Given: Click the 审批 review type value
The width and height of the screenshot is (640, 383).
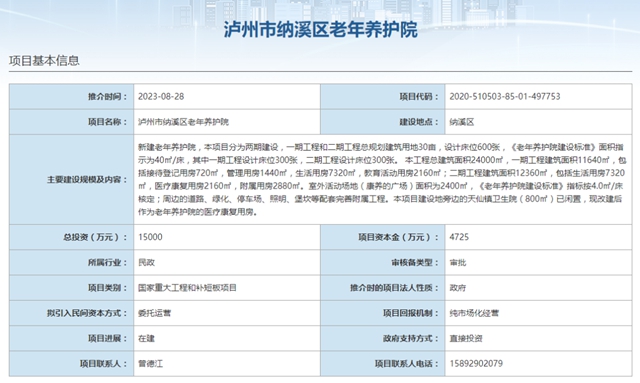Looking at the screenshot, I should pos(458,262).
